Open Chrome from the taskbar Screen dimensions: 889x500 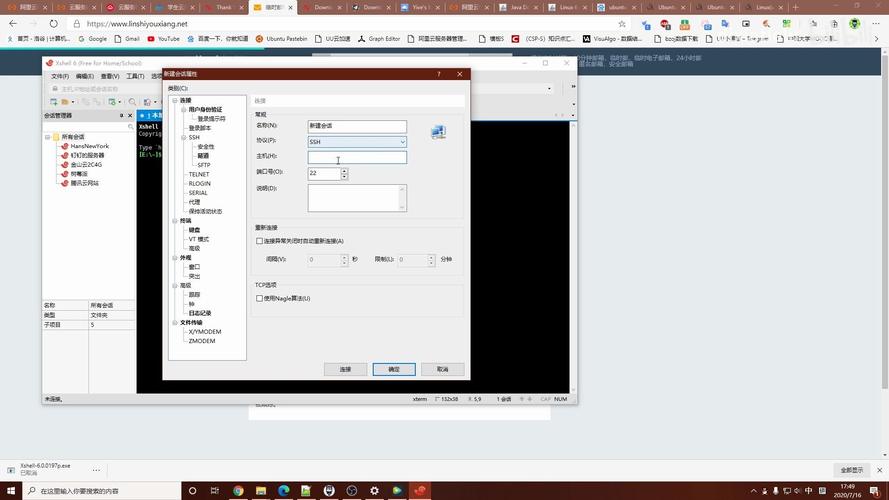(x=238, y=490)
